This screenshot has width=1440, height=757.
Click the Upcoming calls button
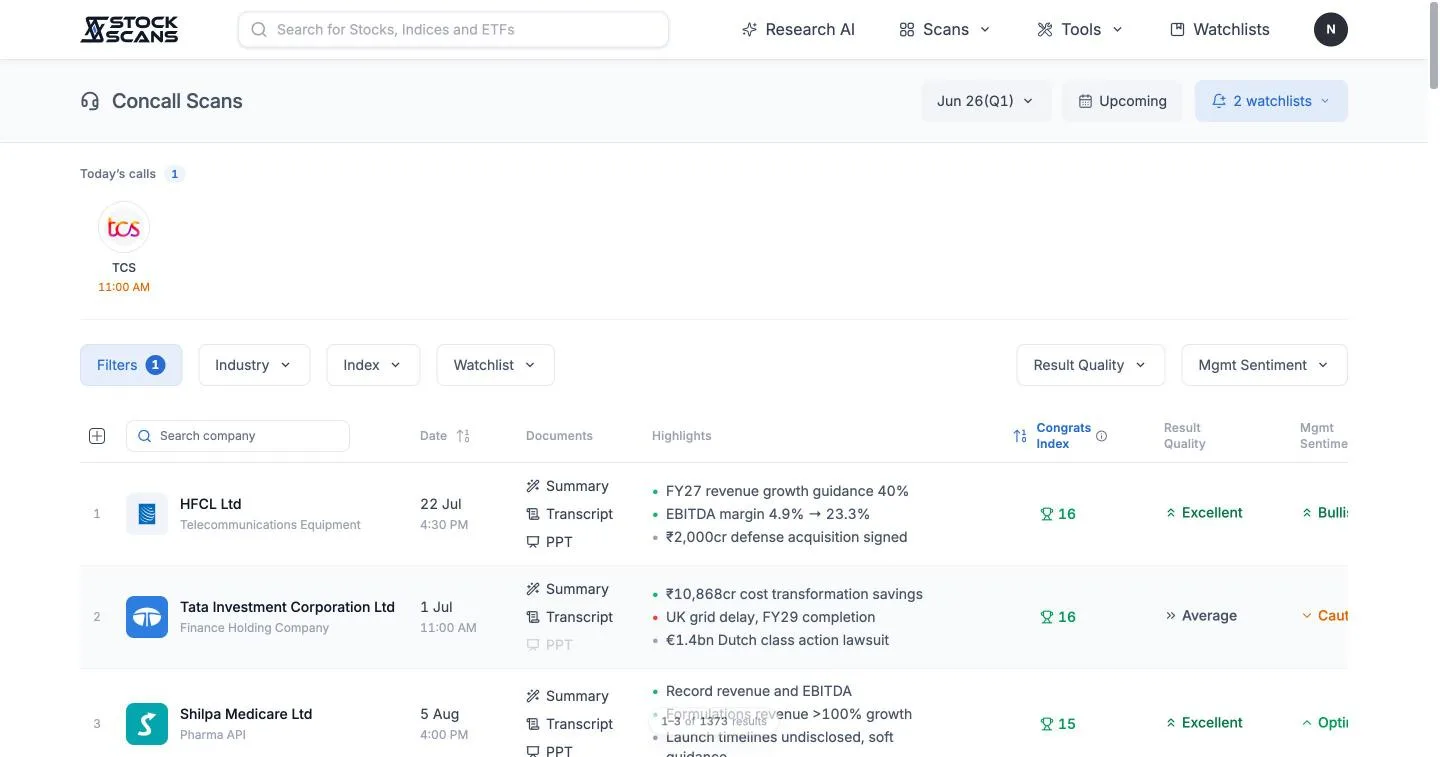pos(1122,101)
